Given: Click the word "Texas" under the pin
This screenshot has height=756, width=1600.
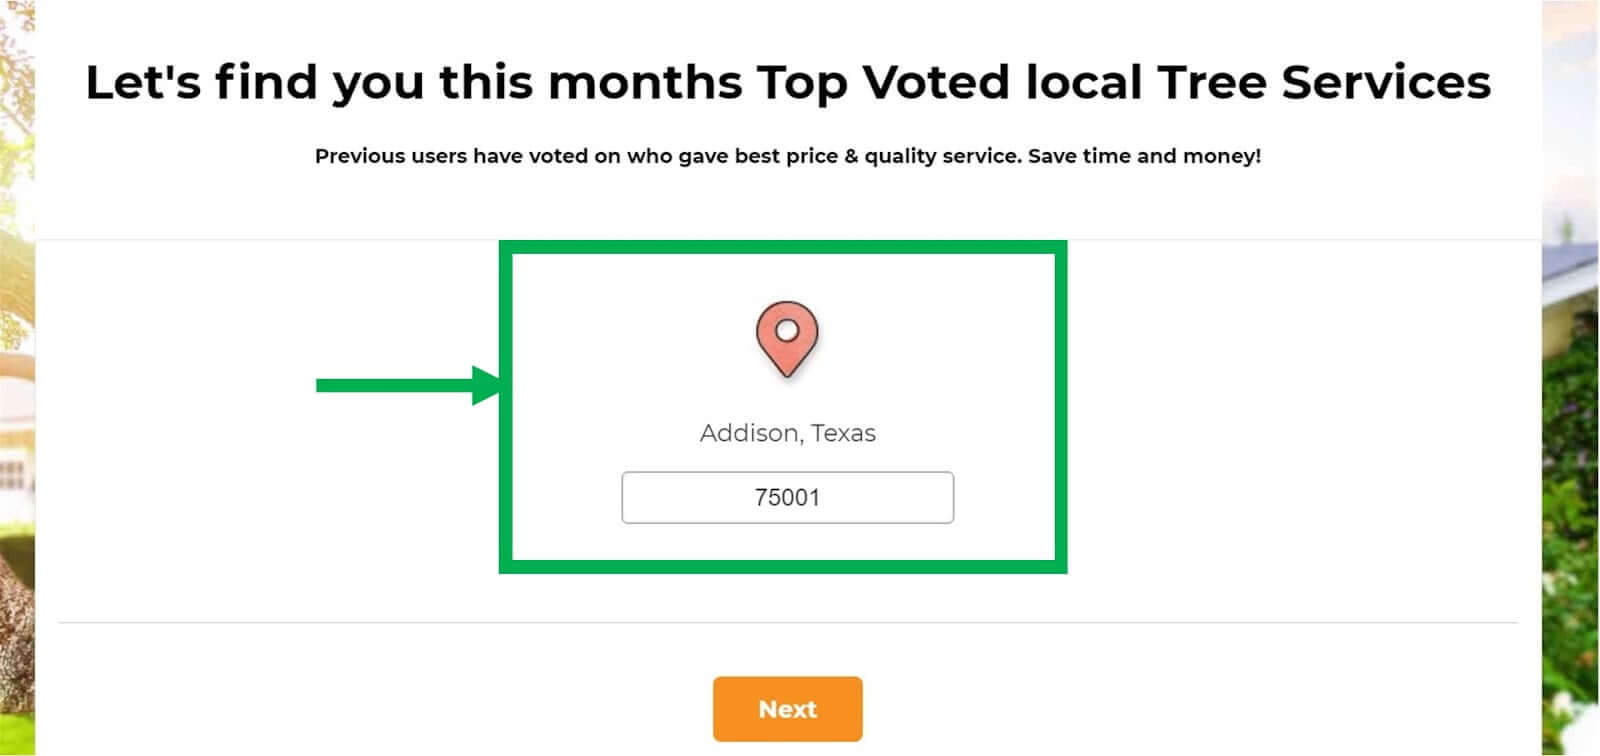Looking at the screenshot, I should click(843, 433).
